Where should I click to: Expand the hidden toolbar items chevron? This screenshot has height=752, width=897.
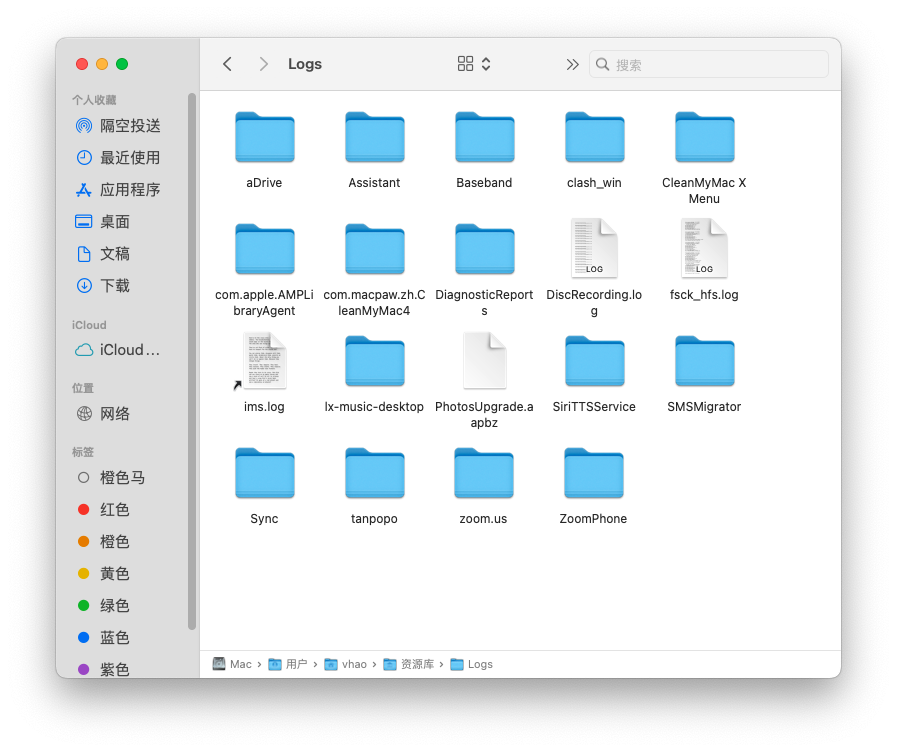click(x=571, y=63)
